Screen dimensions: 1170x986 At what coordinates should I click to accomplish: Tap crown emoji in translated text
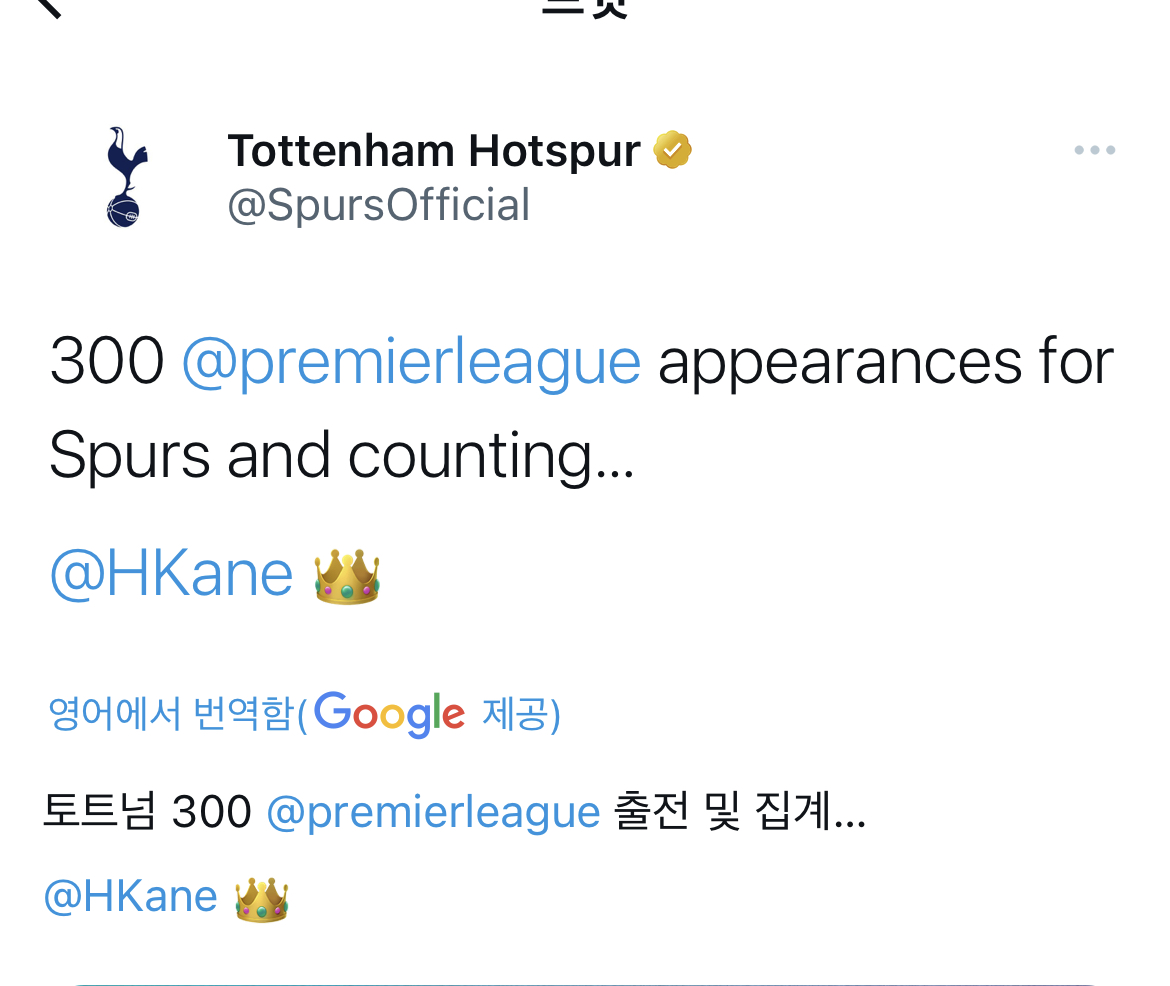(x=262, y=899)
